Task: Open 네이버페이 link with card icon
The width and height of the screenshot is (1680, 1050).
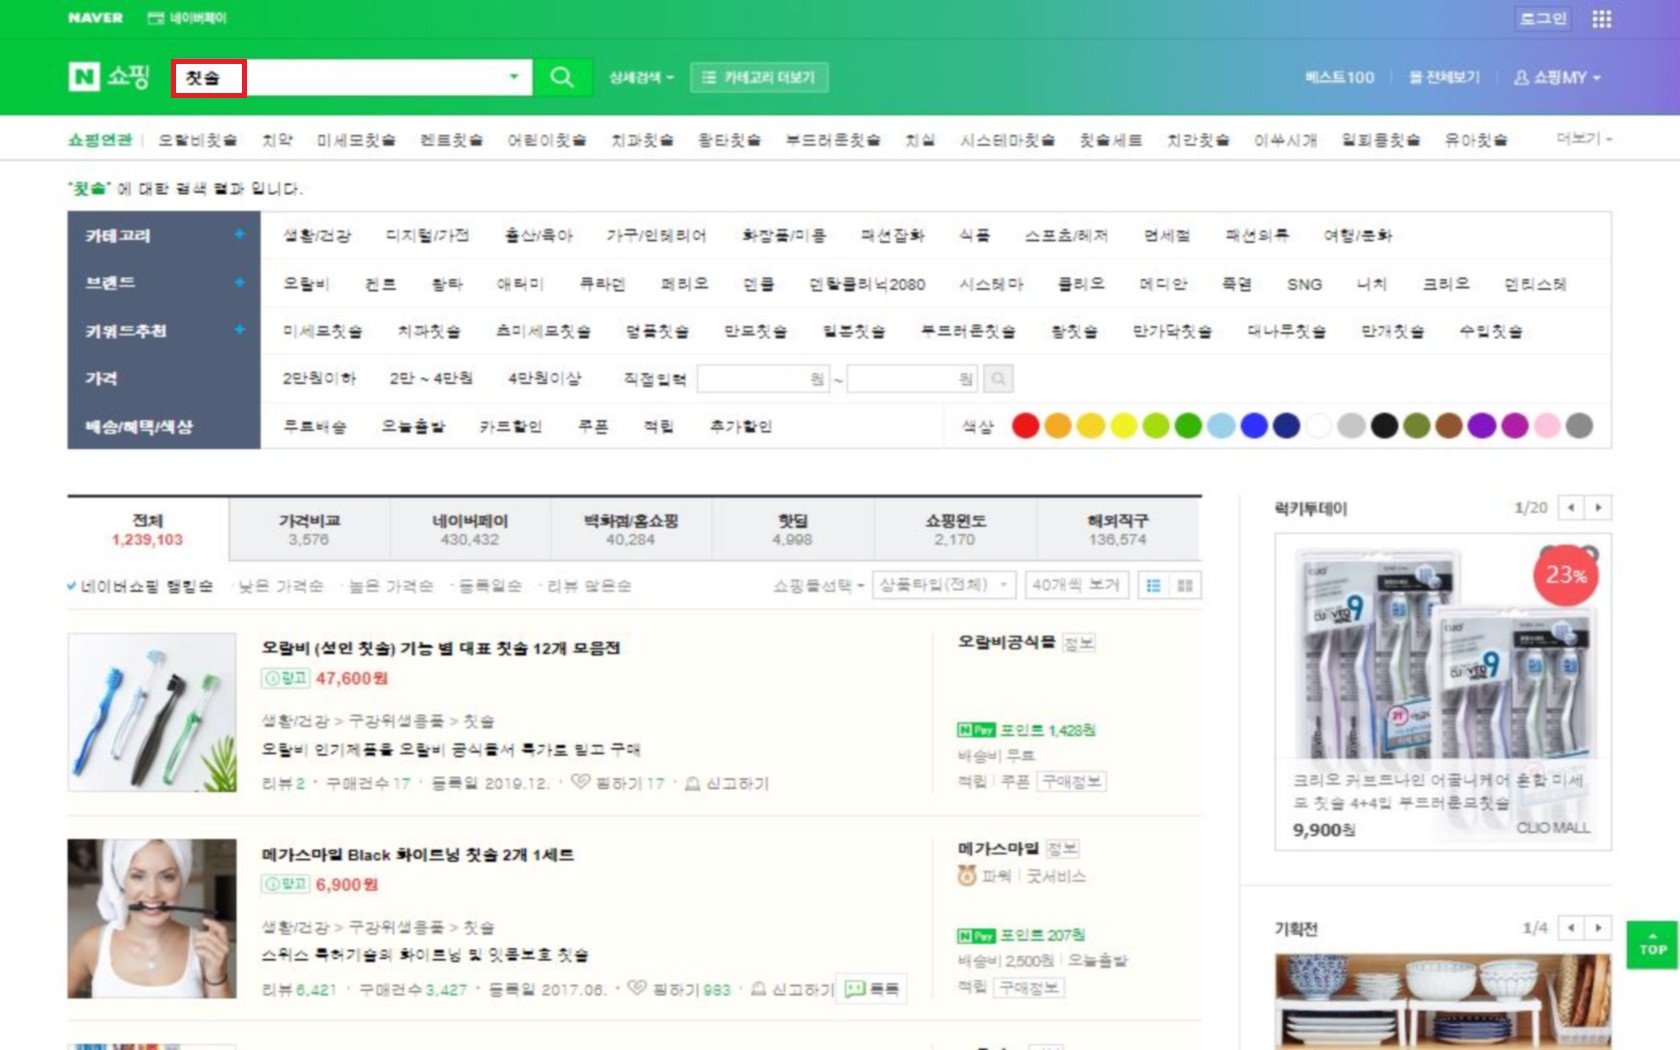Action: [x=187, y=18]
